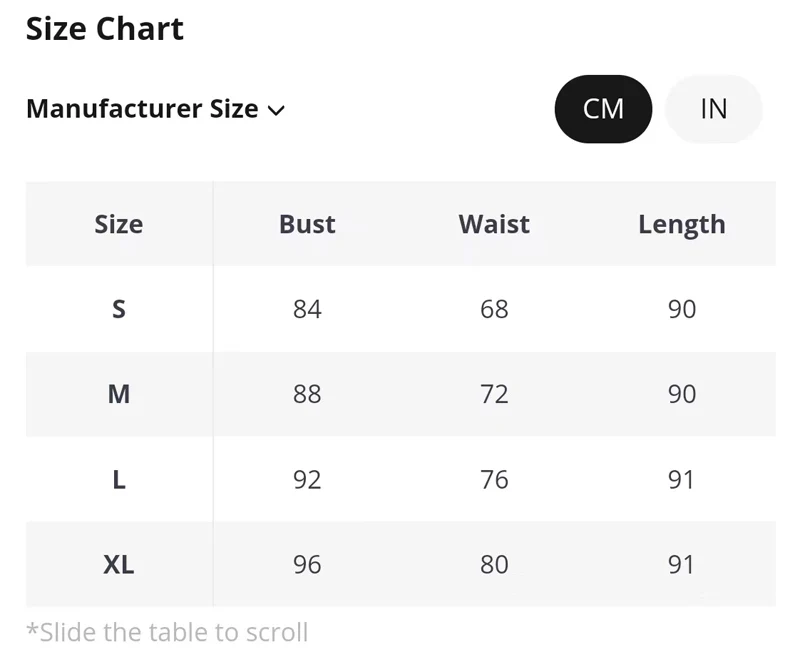Click the chevron next to Manufacturer Size
Viewport: 800px width, 672px height.
277,110
